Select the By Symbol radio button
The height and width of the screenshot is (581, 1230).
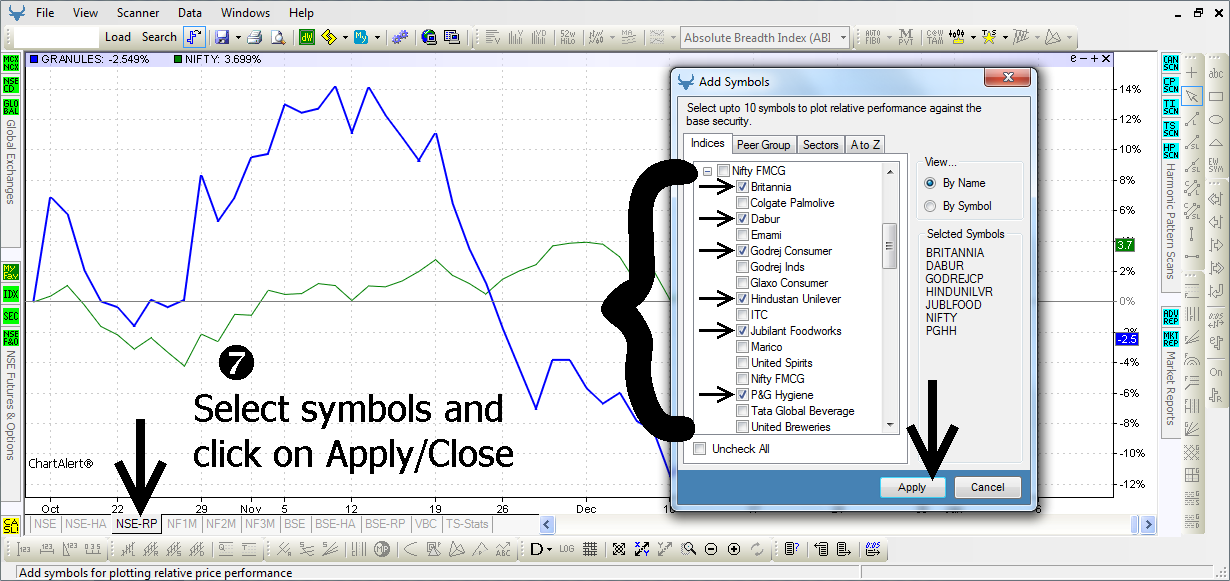(931, 206)
